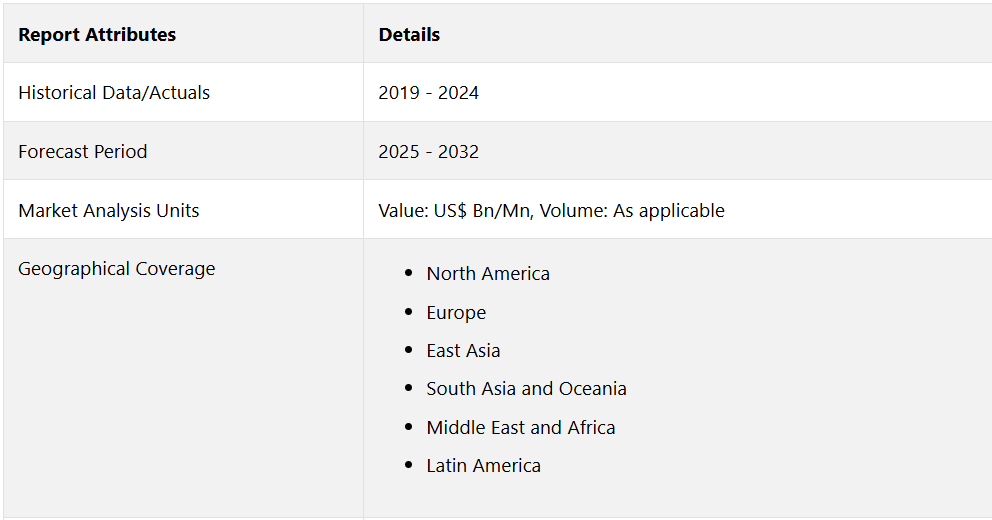Click the Latin America list item
The height and width of the screenshot is (520, 992).
pos(483,466)
